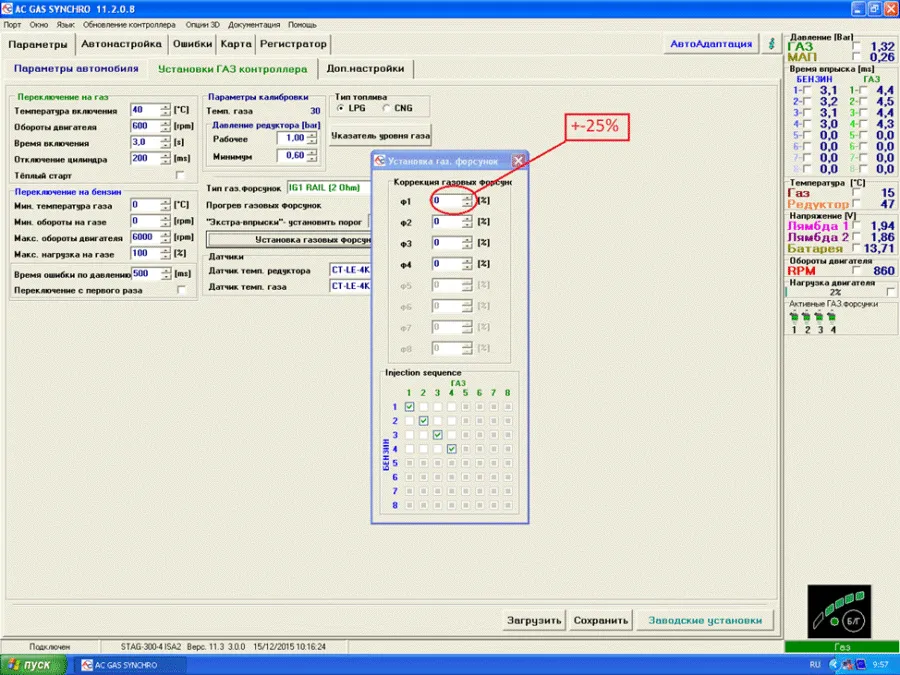Open the Датчик темп. редуктора dropdown
This screenshot has width=900, height=675.
[x=350, y=270]
